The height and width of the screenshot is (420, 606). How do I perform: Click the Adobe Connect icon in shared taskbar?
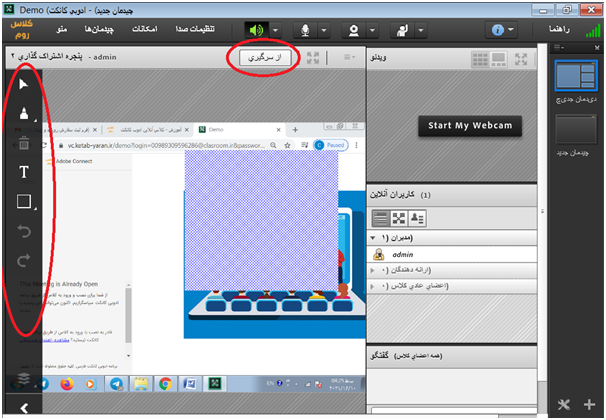[214, 384]
